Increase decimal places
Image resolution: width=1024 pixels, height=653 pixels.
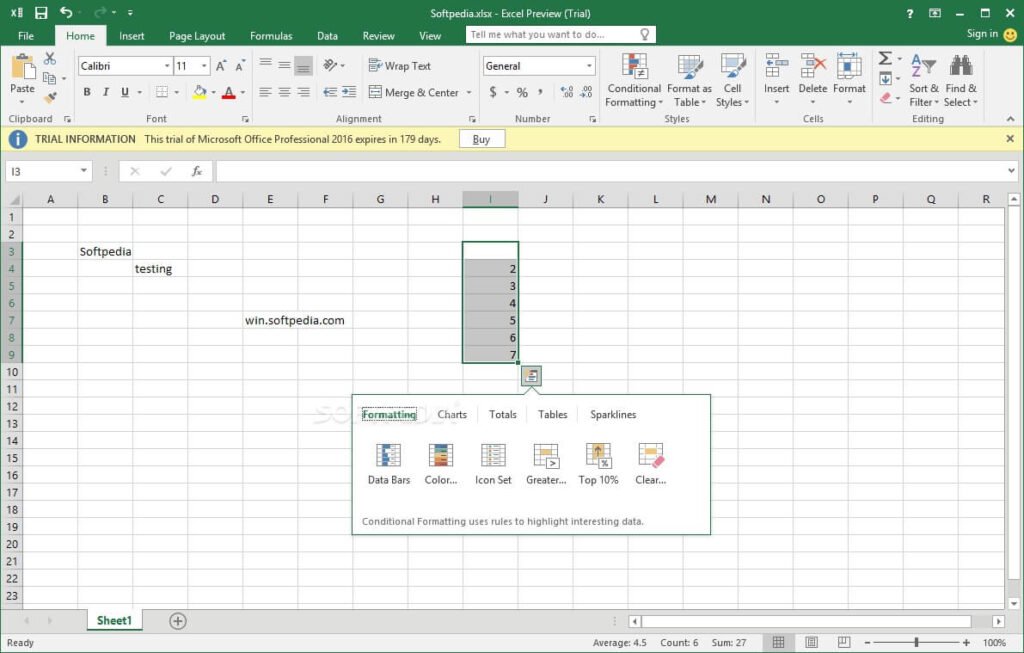(x=566, y=92)
